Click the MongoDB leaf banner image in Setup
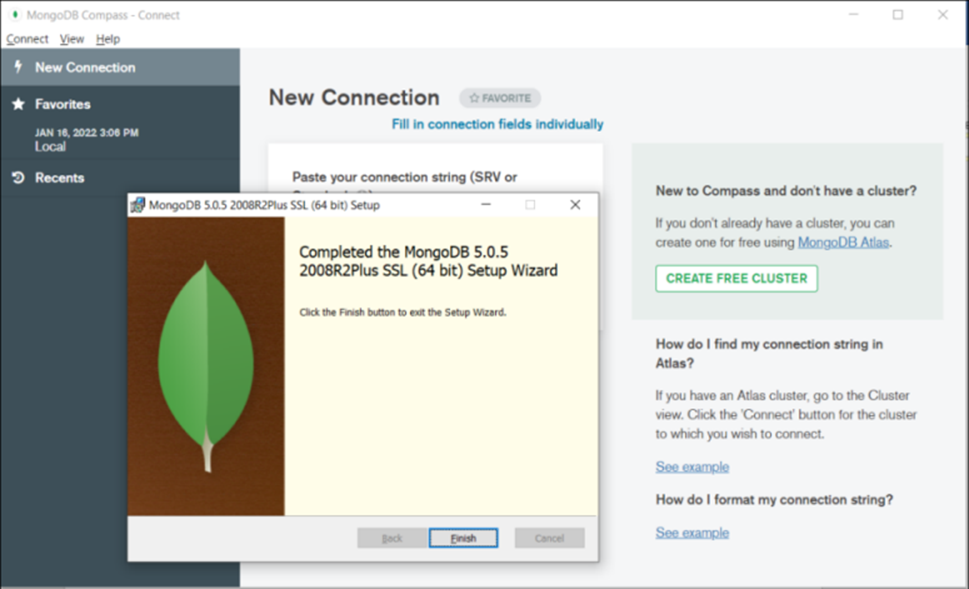Image resolution: width=969 pixels, height=589 pixels. (x=206, y=366)
